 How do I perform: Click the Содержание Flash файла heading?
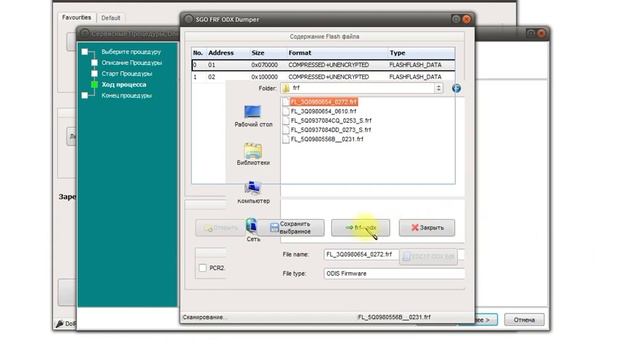324,37
